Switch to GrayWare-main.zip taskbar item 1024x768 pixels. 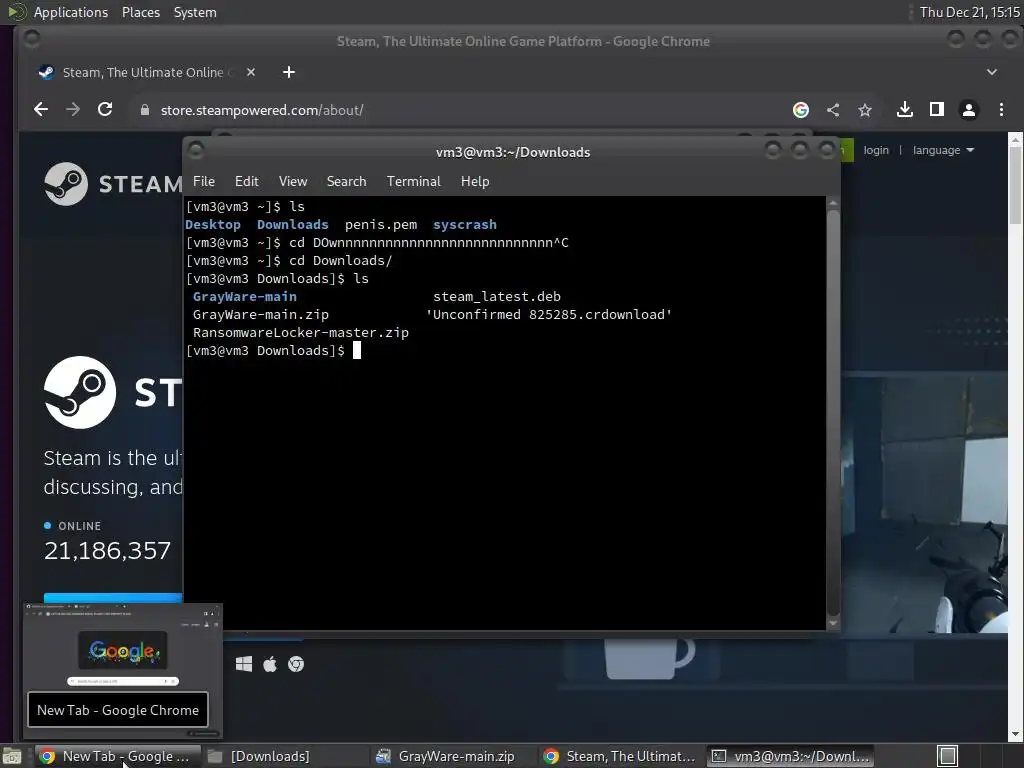454,756
